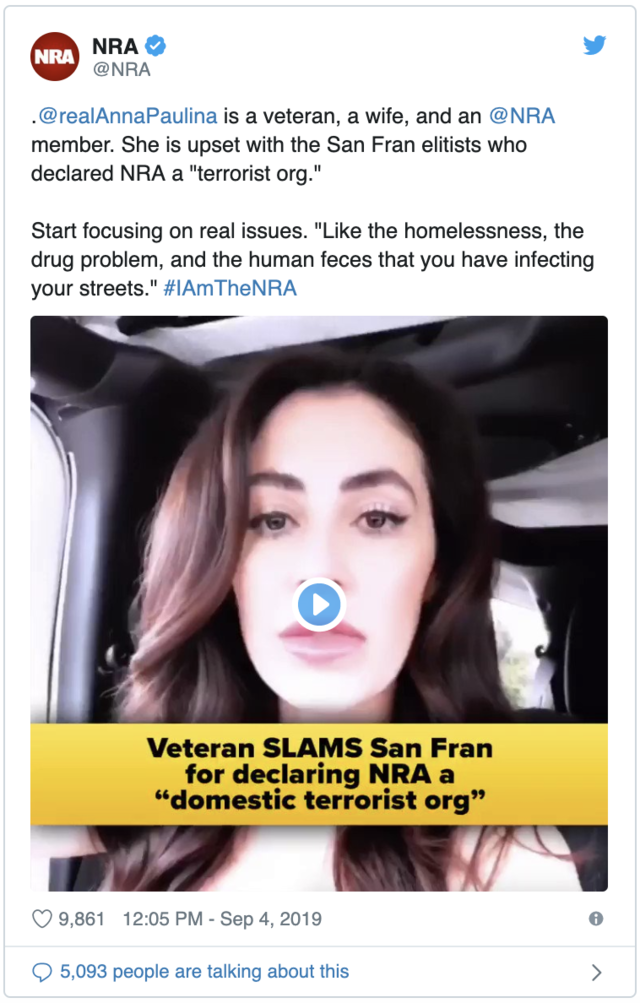Image resolution: width=640 pixels, height=1003 pixels.
Task: Click the 9,861 likes count
Action: (x=81, y=919)
